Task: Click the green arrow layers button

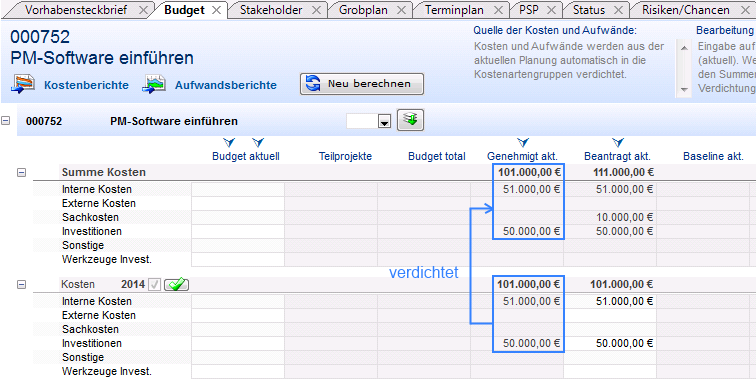Action: pos(410,120)
